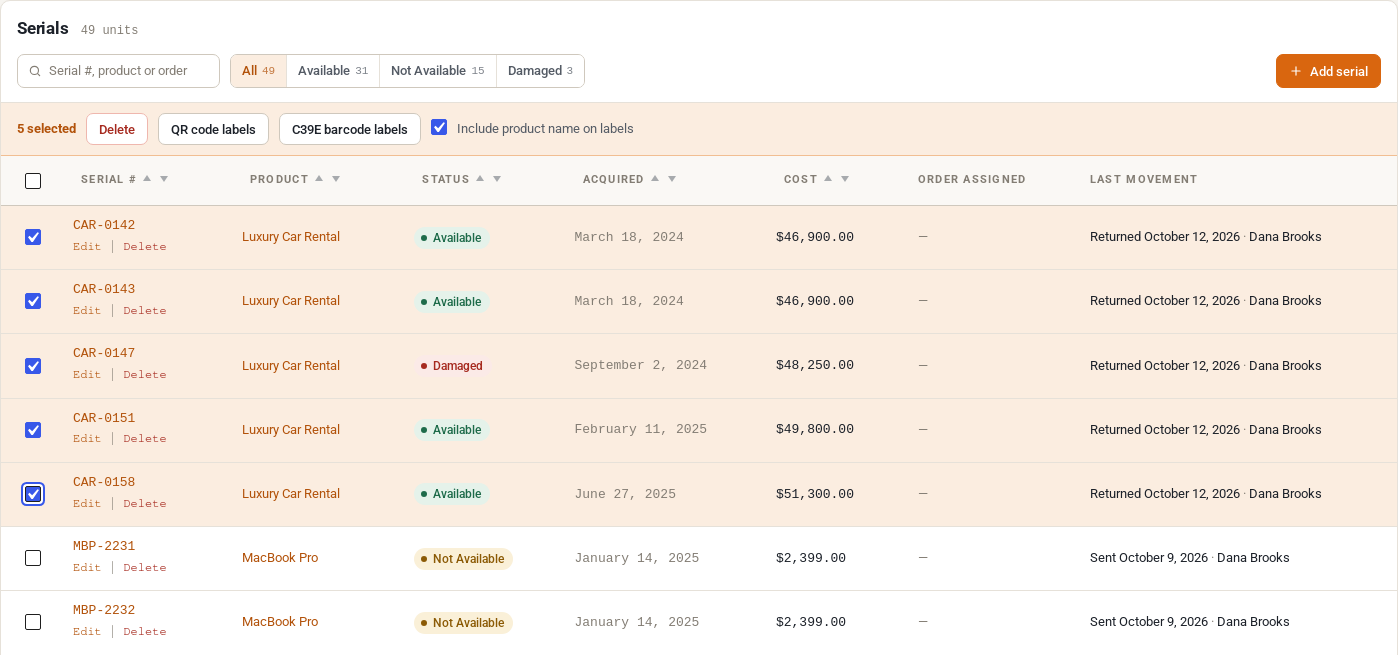Show only Available serials tab
This screenshot has width=1398, height=655.
click(333, 71)
